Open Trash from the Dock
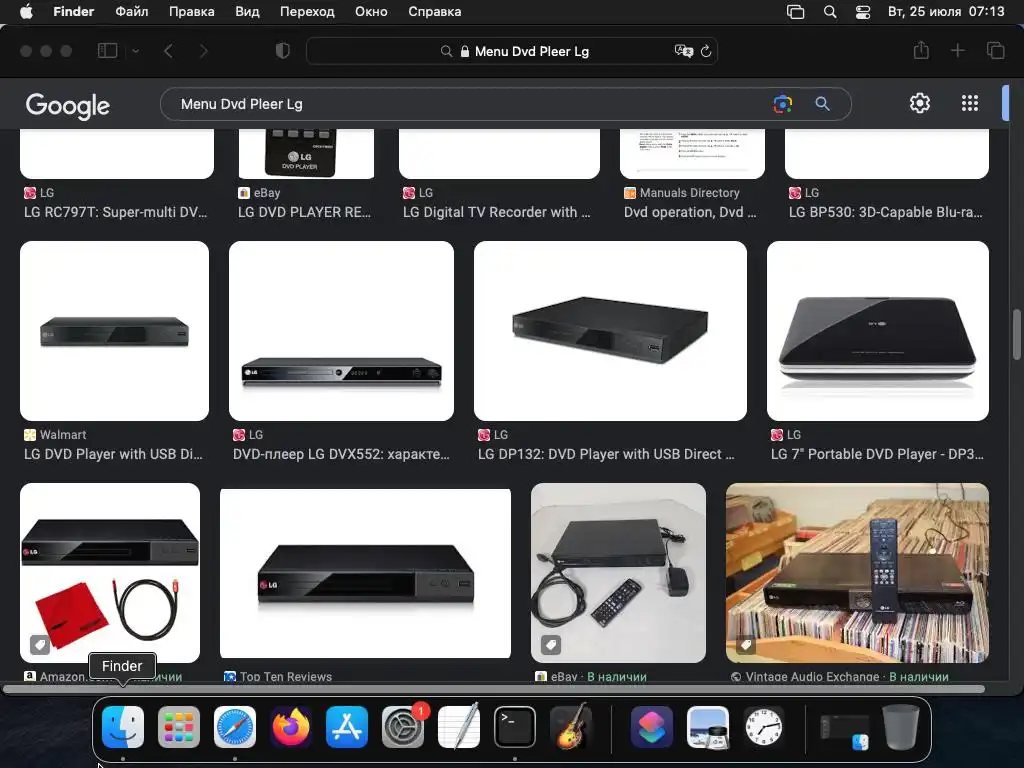Viewport: 1024px width, 768px height. point(901,727)
